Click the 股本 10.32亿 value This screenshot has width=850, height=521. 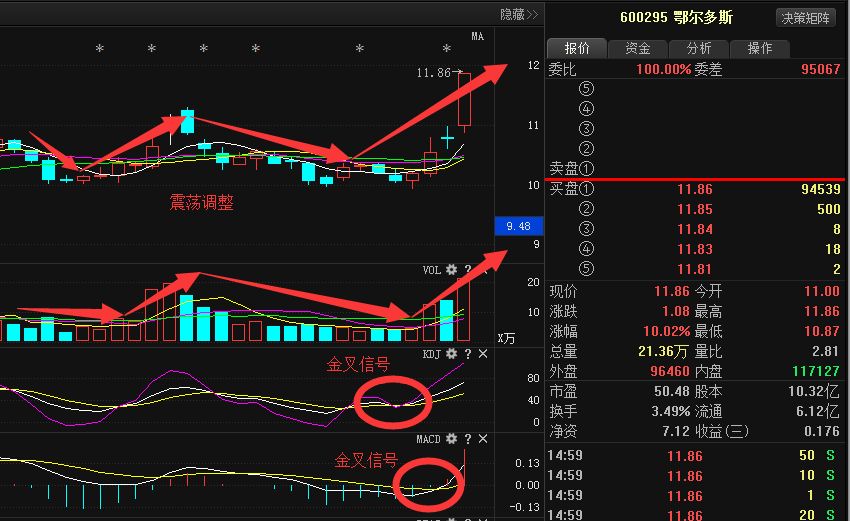tap(814, 391)
